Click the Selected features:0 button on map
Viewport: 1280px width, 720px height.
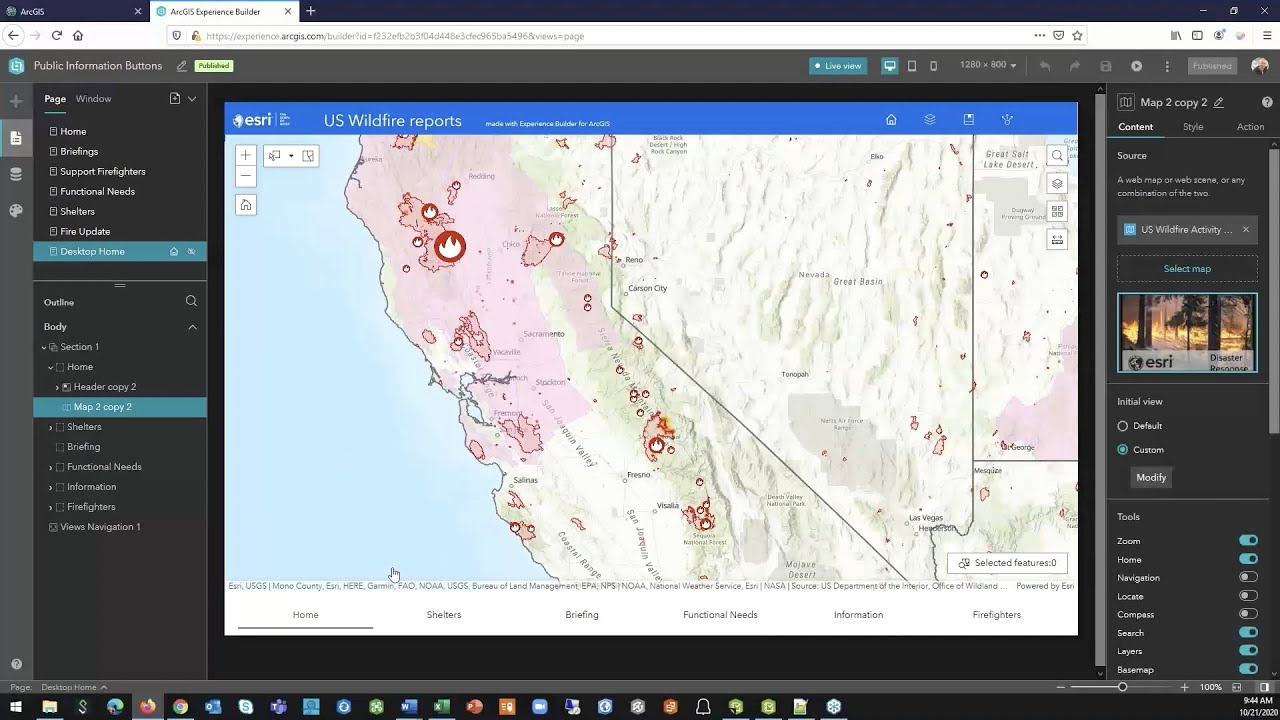pyautogui.click(x=1007, y=563)
